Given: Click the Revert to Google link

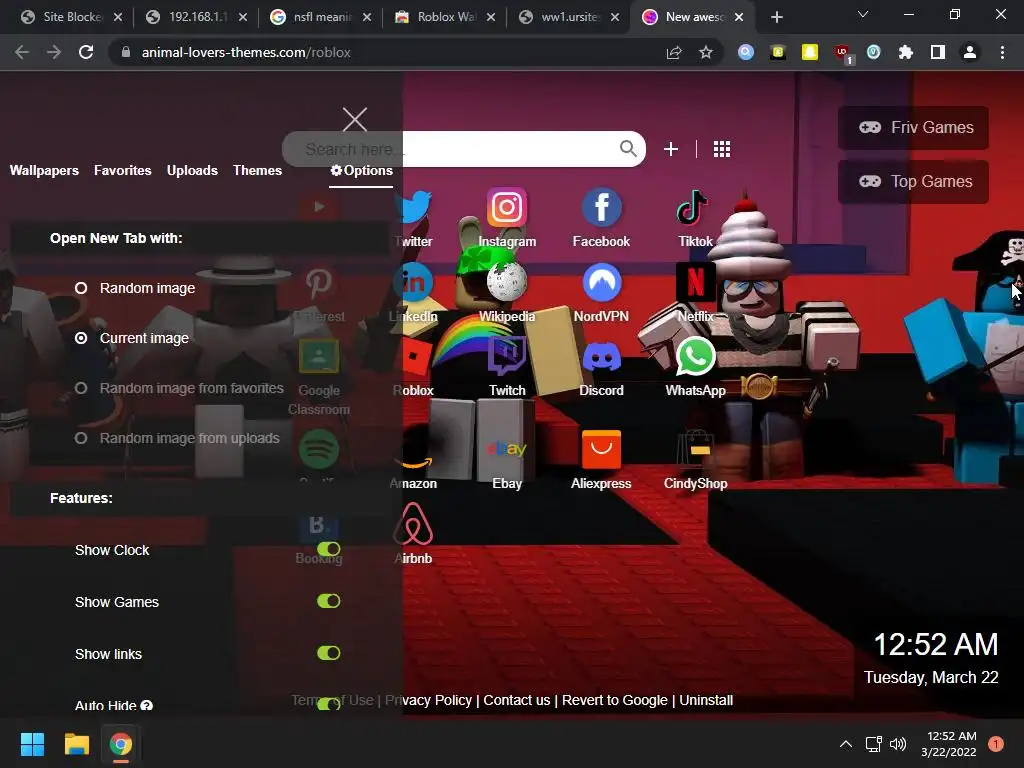Looking at the screenshot, I should tap(615, 700).
